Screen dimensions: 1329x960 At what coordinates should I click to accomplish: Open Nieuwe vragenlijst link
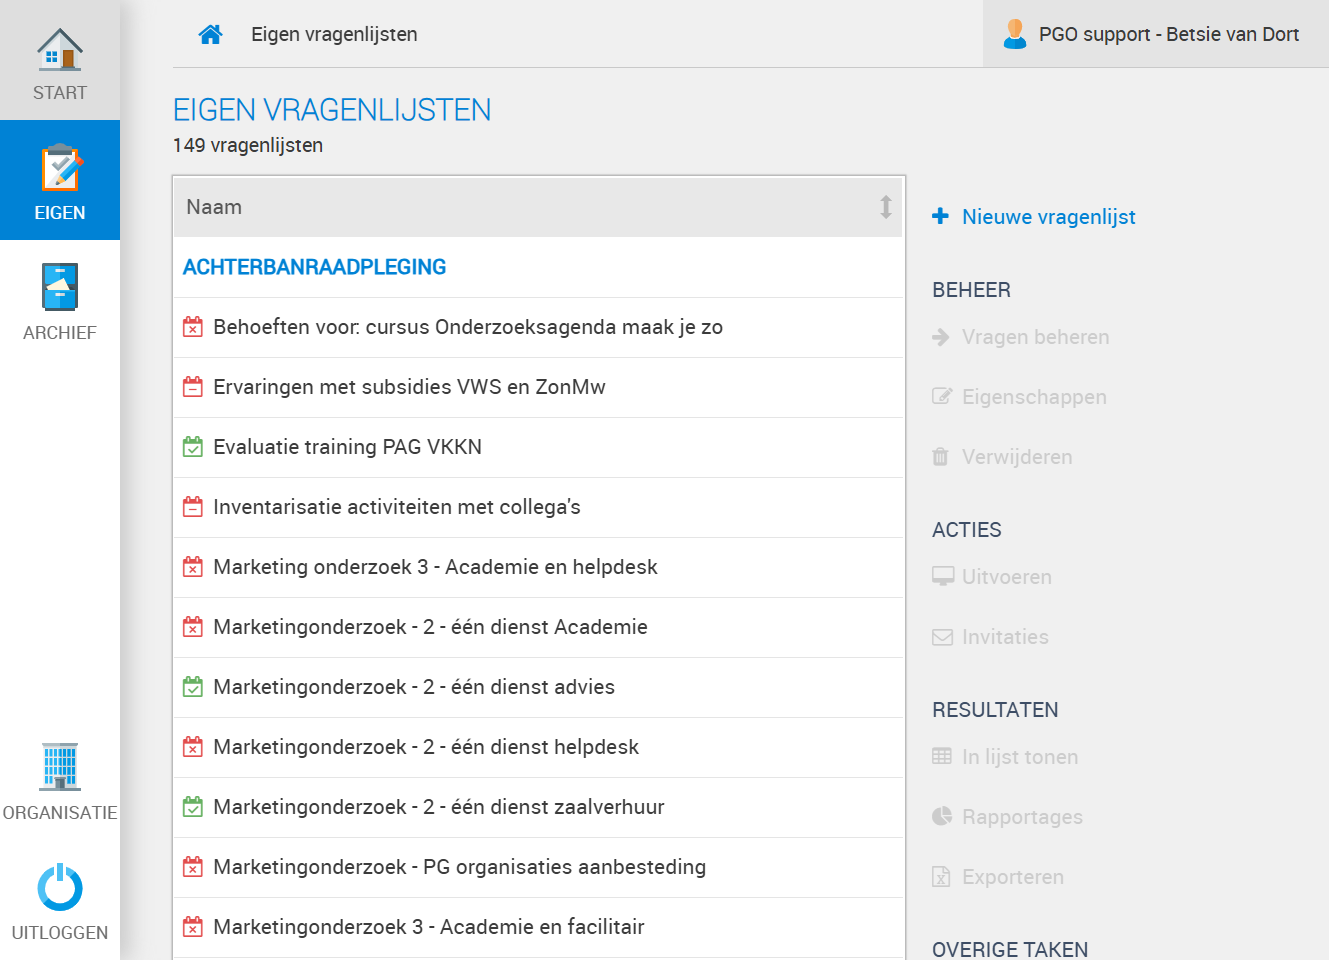click(1048, 217)
